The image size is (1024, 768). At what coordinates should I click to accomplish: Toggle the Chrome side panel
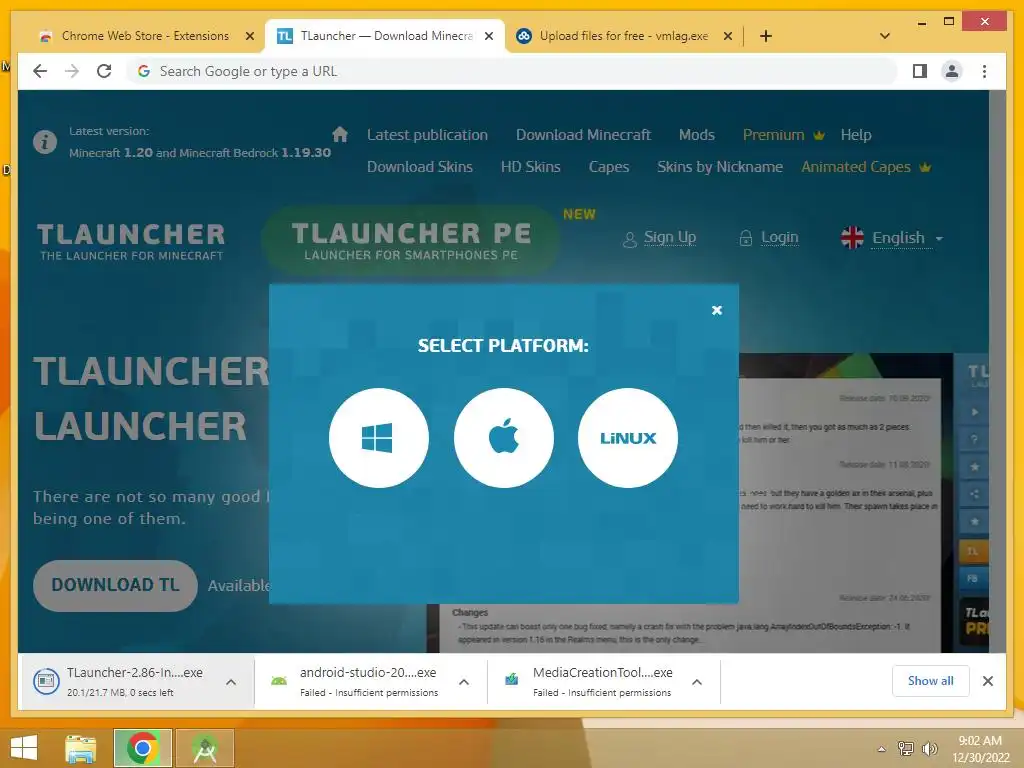pyautogui.click(x=920, y=71)
